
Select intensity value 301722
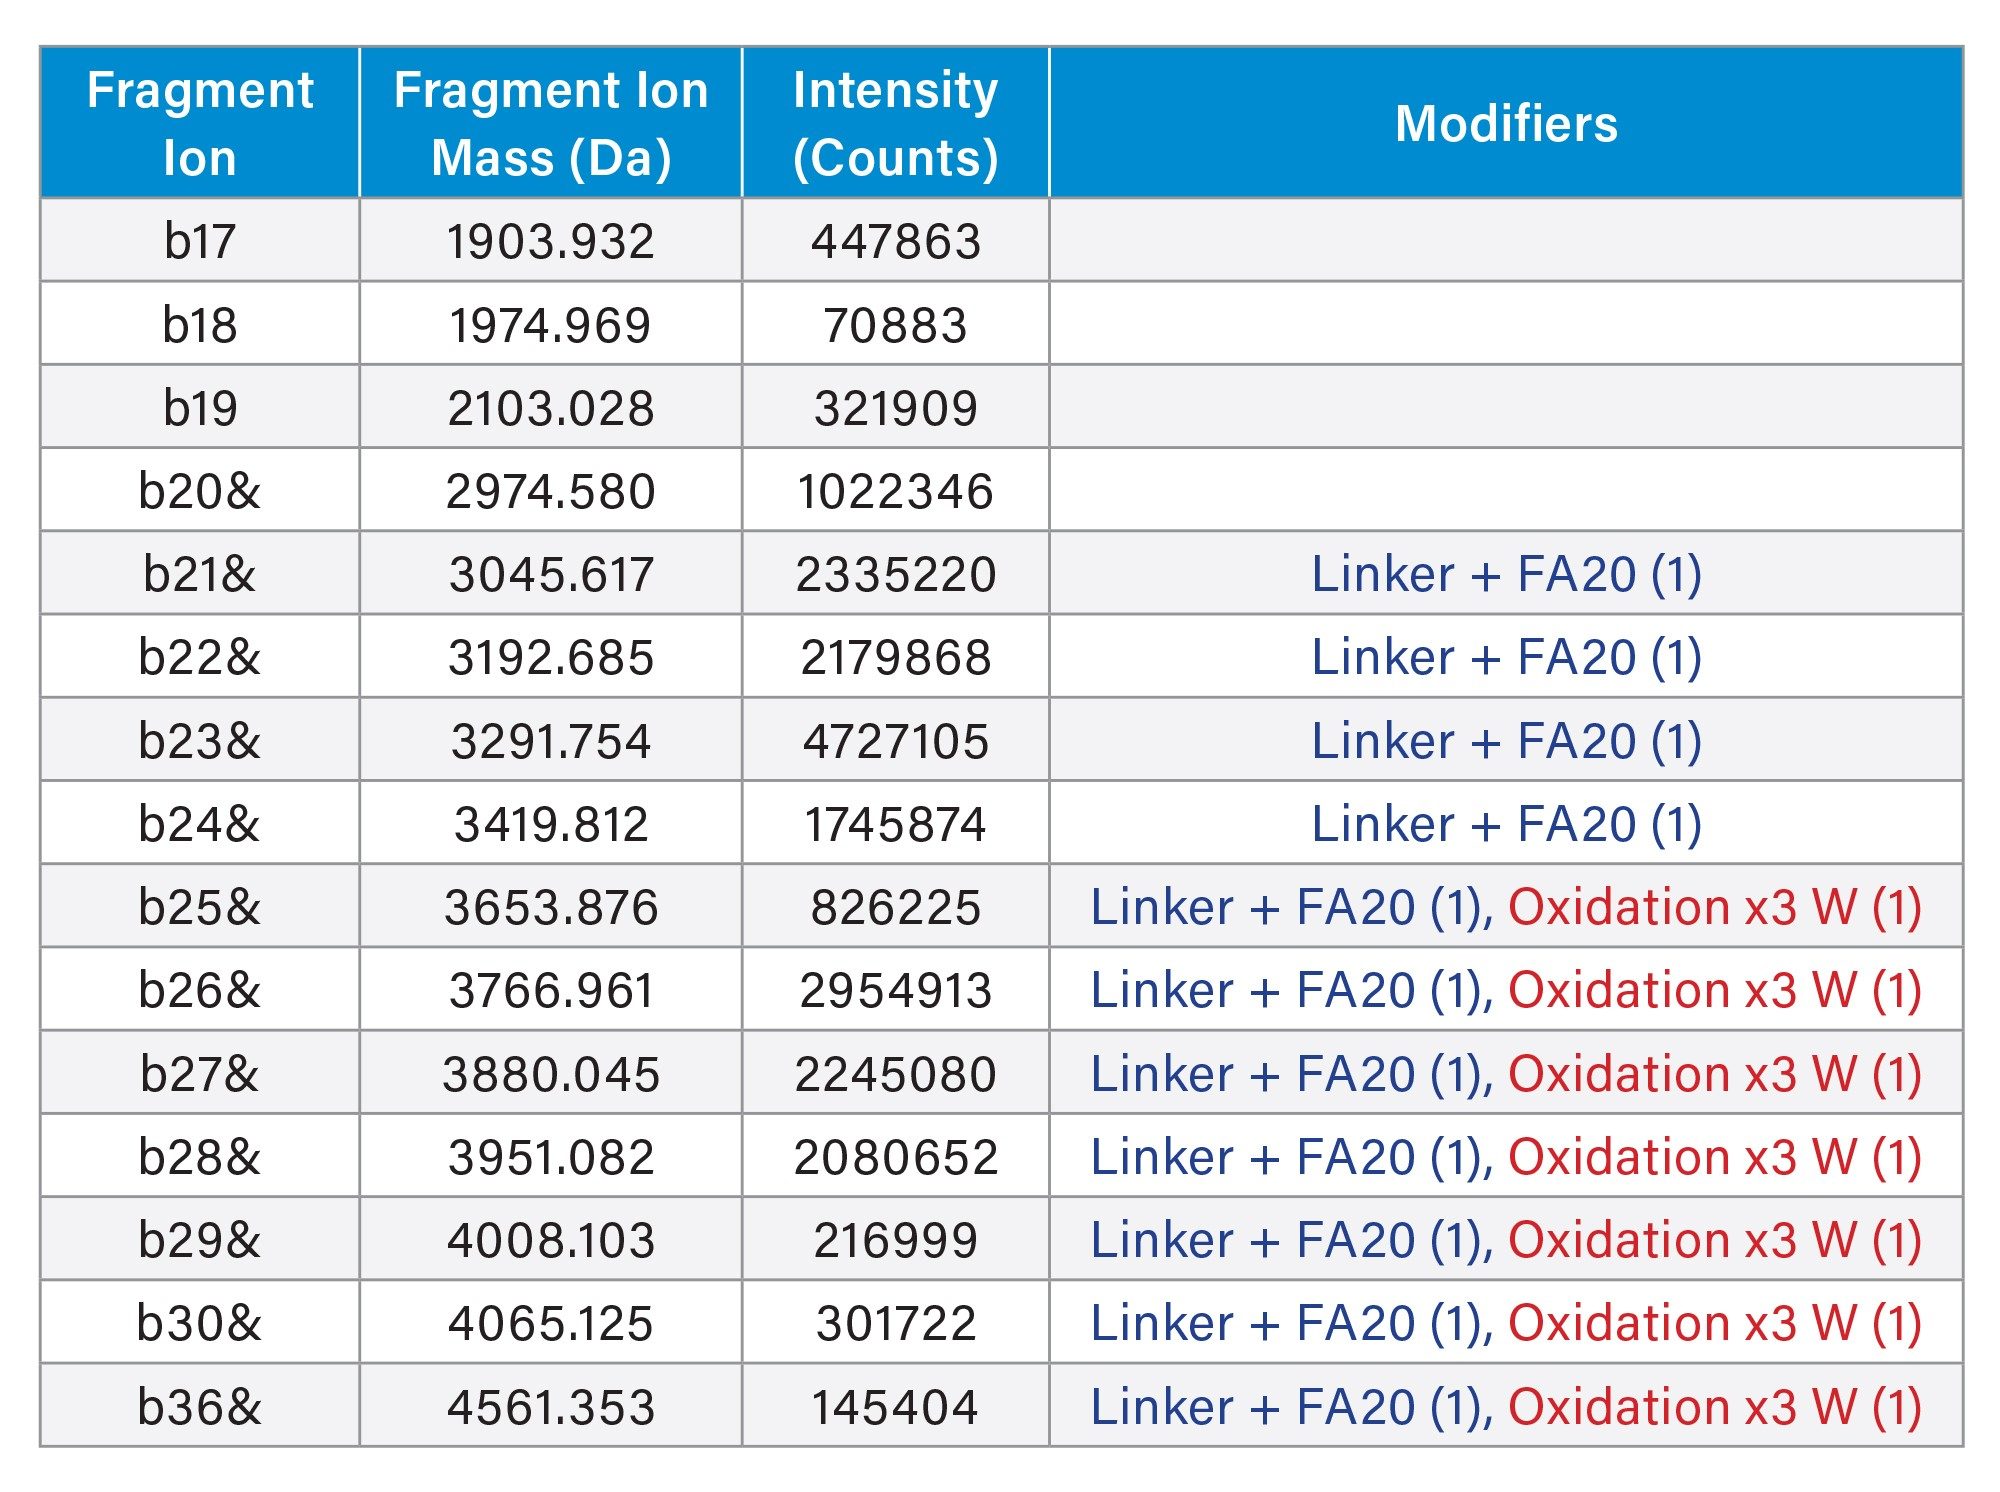pos(896,1324)
